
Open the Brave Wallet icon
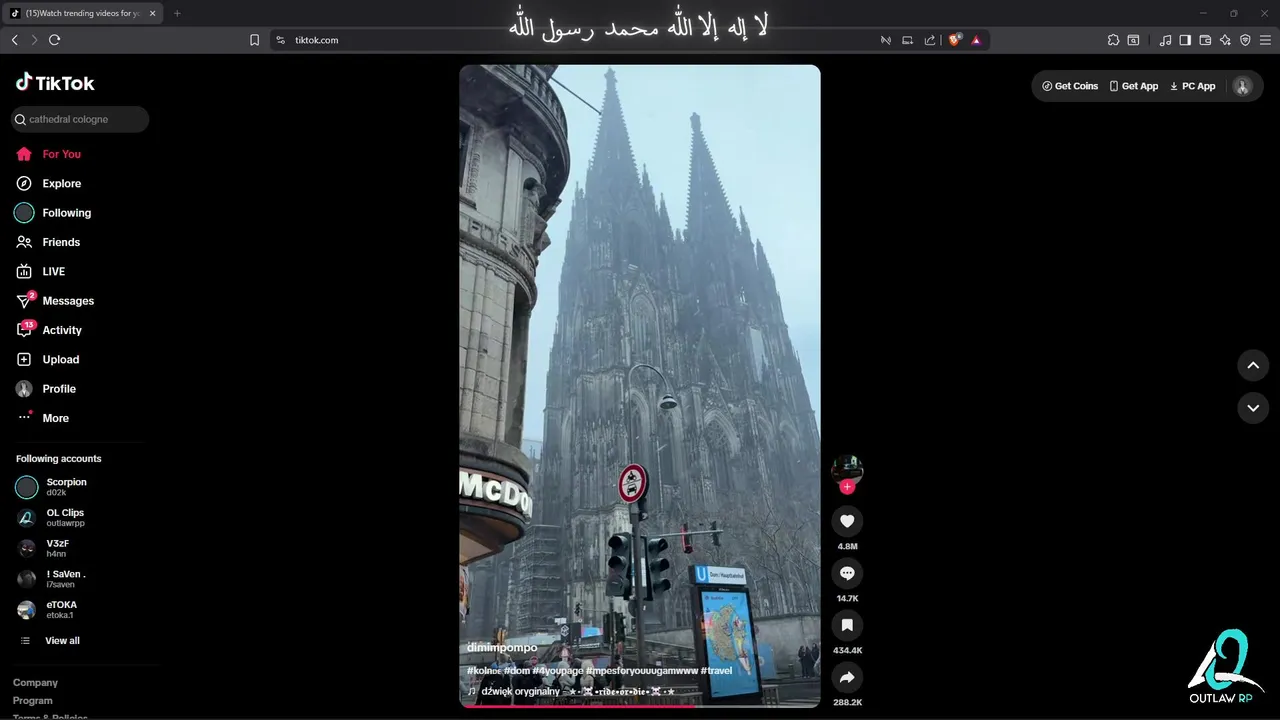click(1205, 40)
